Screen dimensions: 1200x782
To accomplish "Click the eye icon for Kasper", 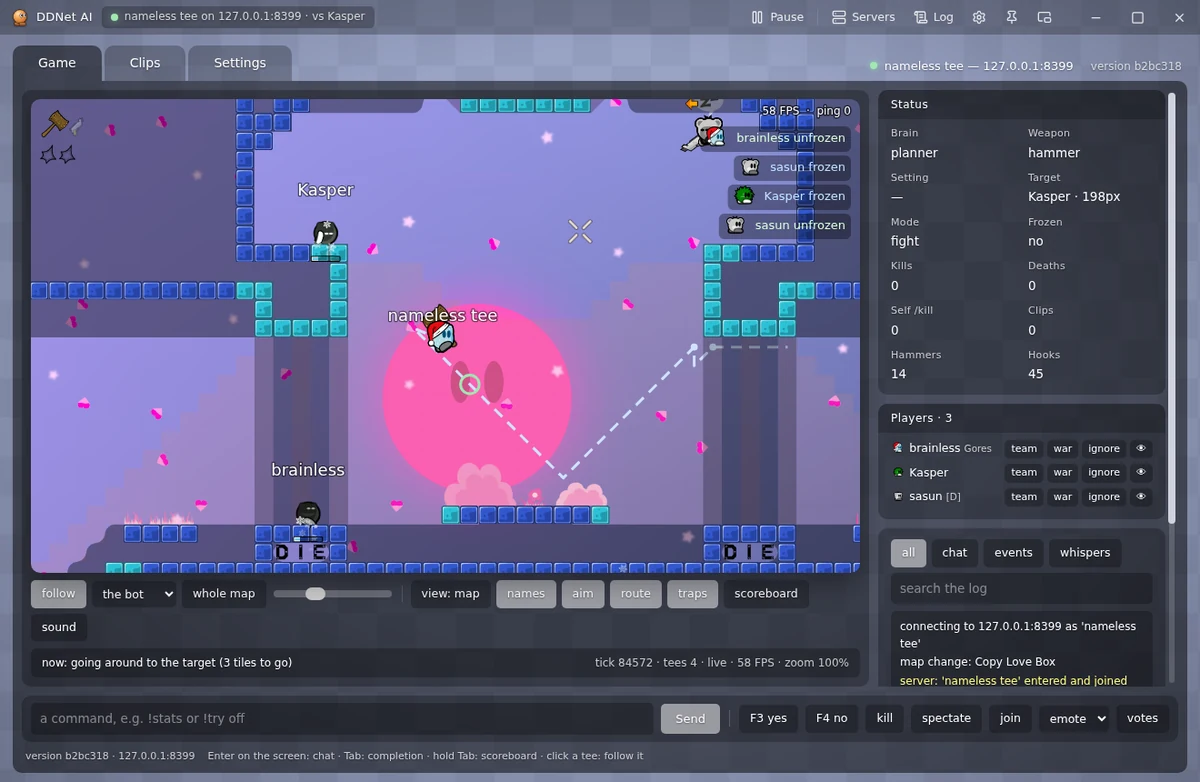I will [x=1140, y=472].
